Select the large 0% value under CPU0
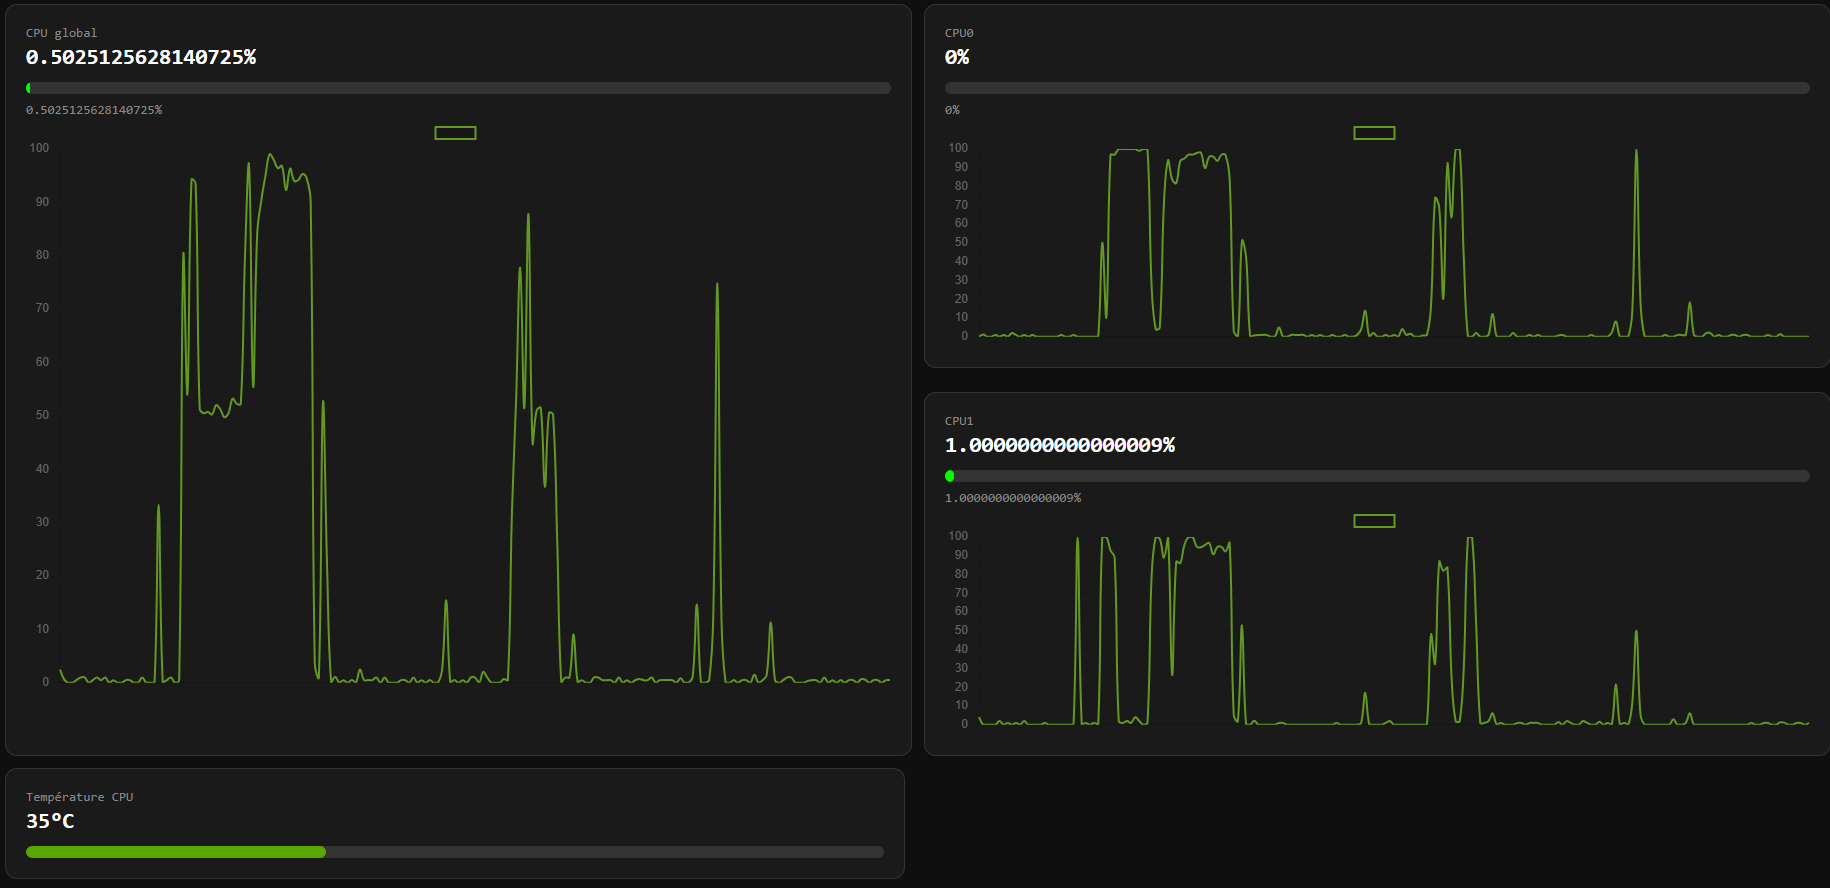 pos(957,57)
